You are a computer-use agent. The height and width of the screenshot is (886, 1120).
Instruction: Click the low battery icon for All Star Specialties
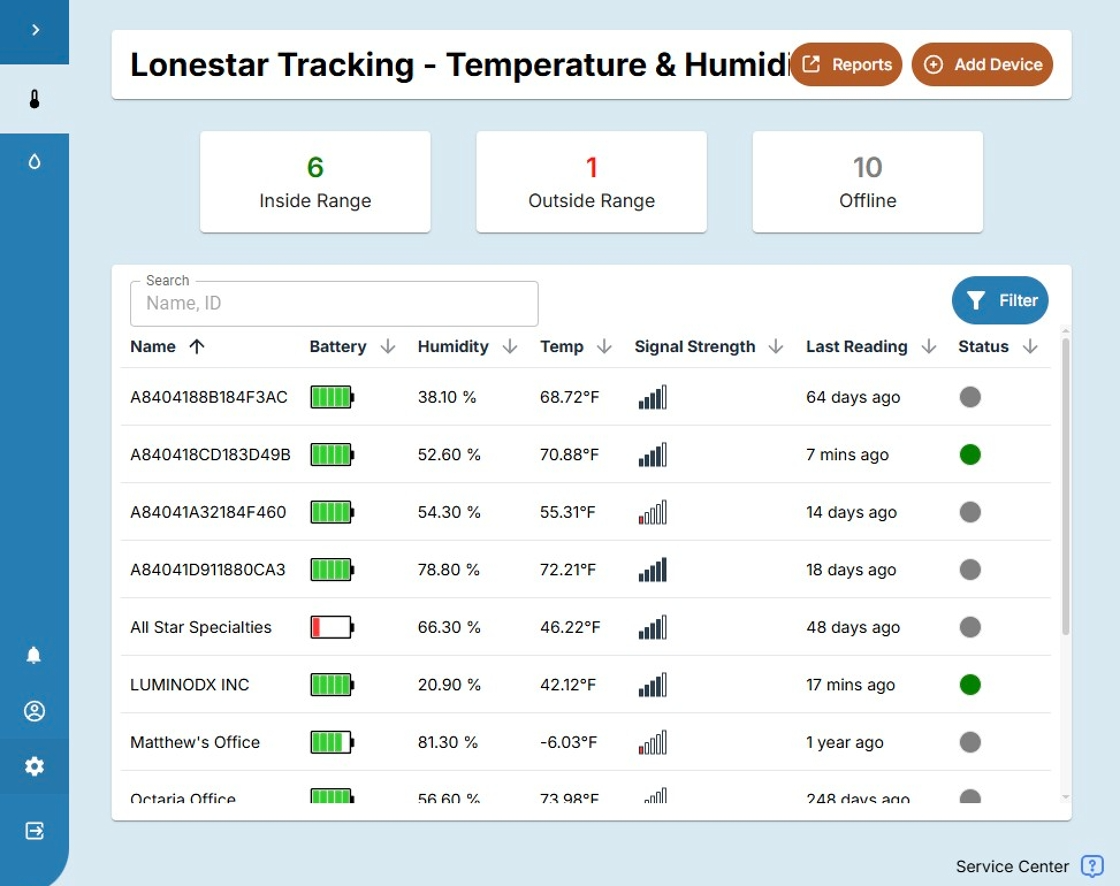(x=332, y=627)
